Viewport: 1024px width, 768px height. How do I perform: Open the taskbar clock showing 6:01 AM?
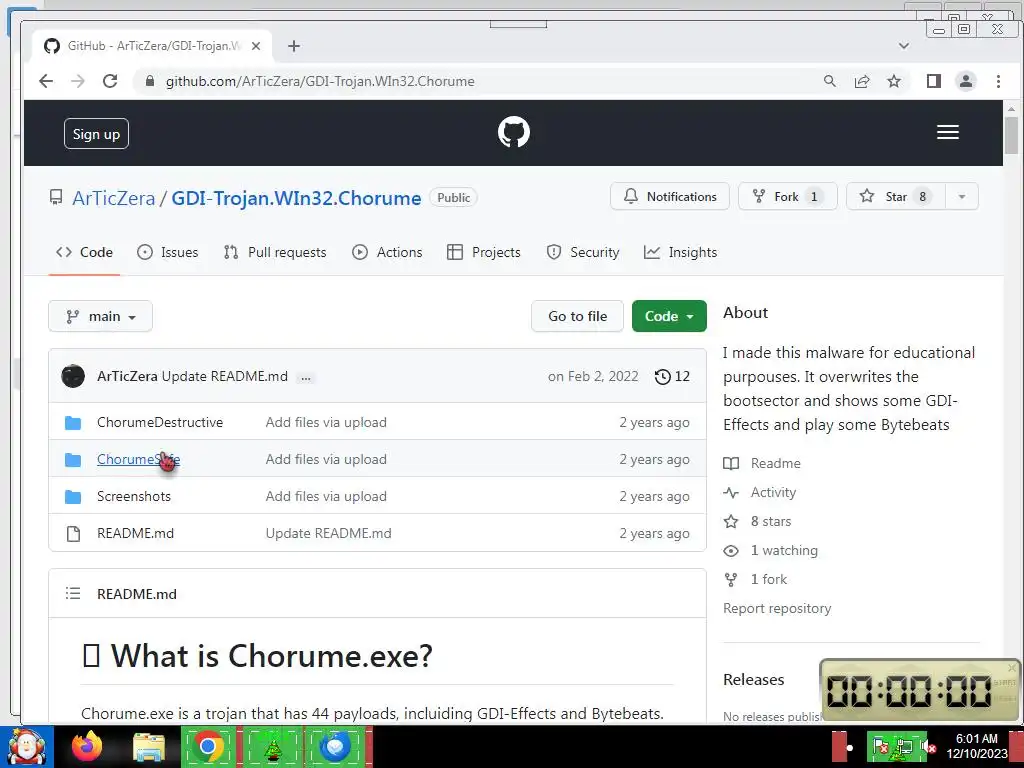977,746
